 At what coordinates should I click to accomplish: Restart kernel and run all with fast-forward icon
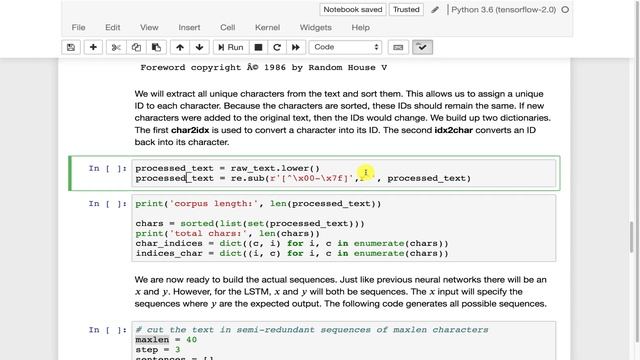click(x=296, y=47)
